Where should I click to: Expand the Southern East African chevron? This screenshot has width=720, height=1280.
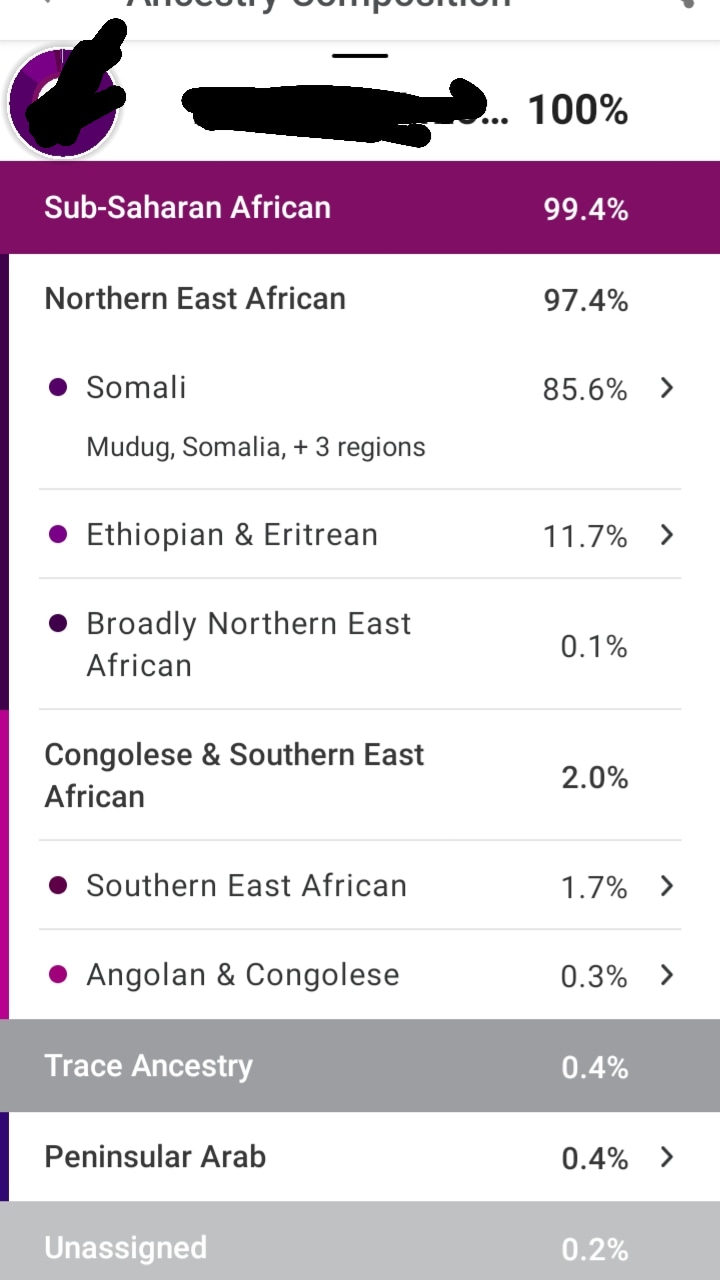pos(667,886)
